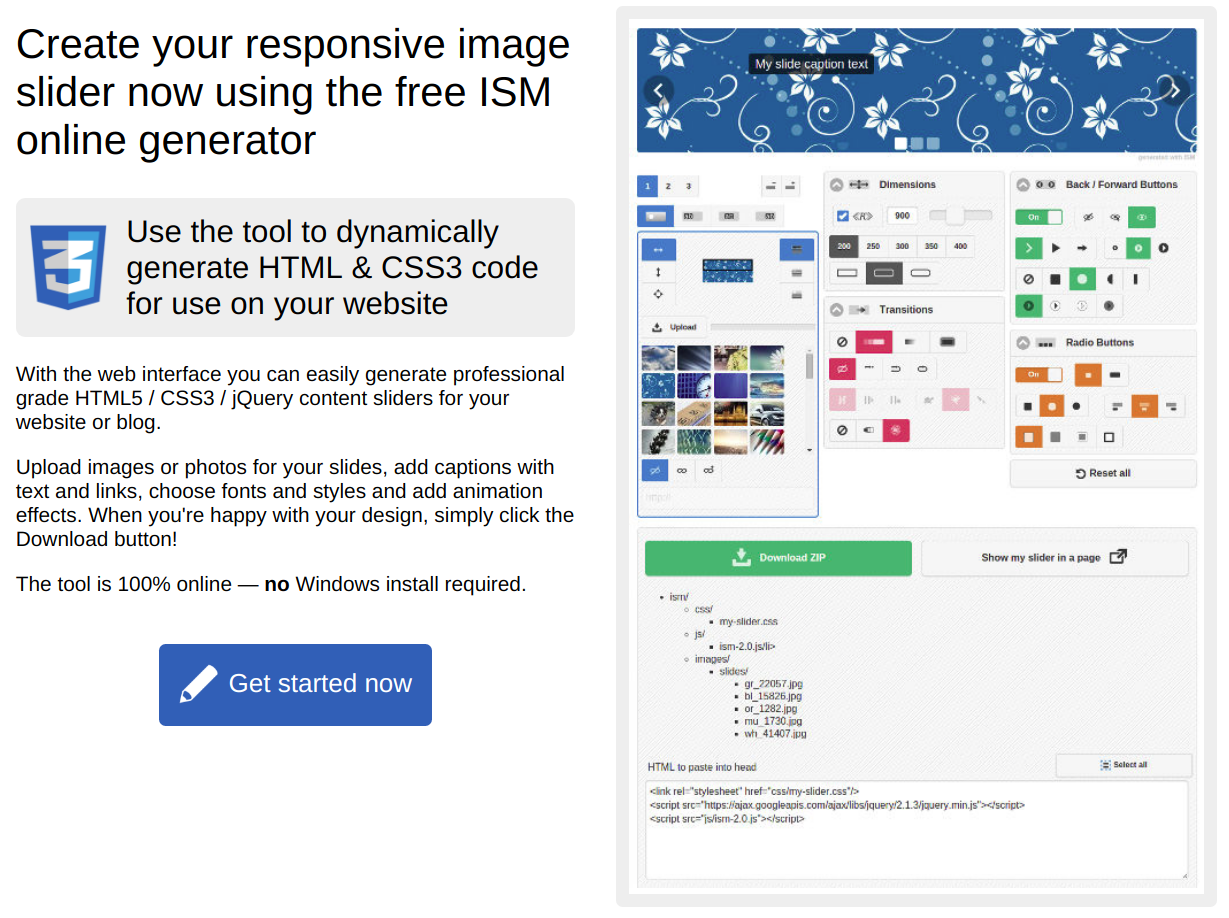Pick the colored pencils image thumbnail
This screenshot has height=918, width=1229.
point(767,441)
